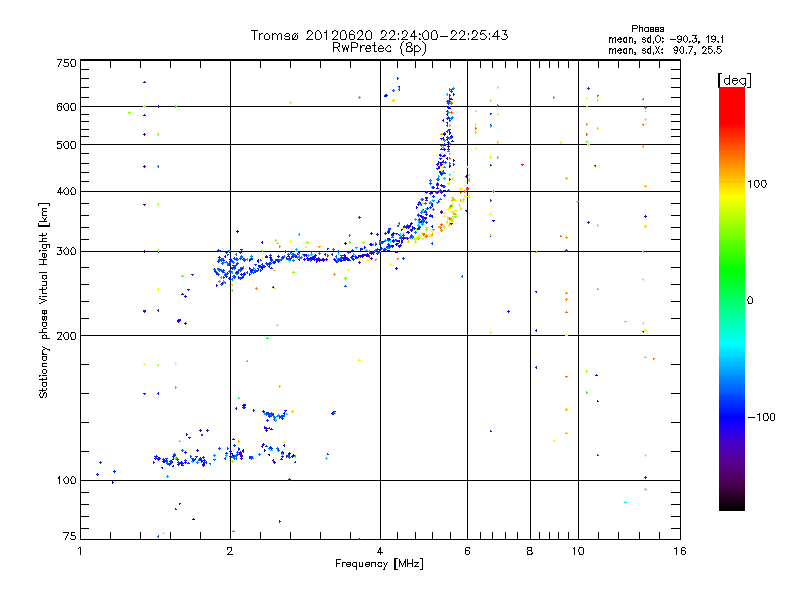
Task: Click the x-axis tick label '16'
Action: click(680, 551)
